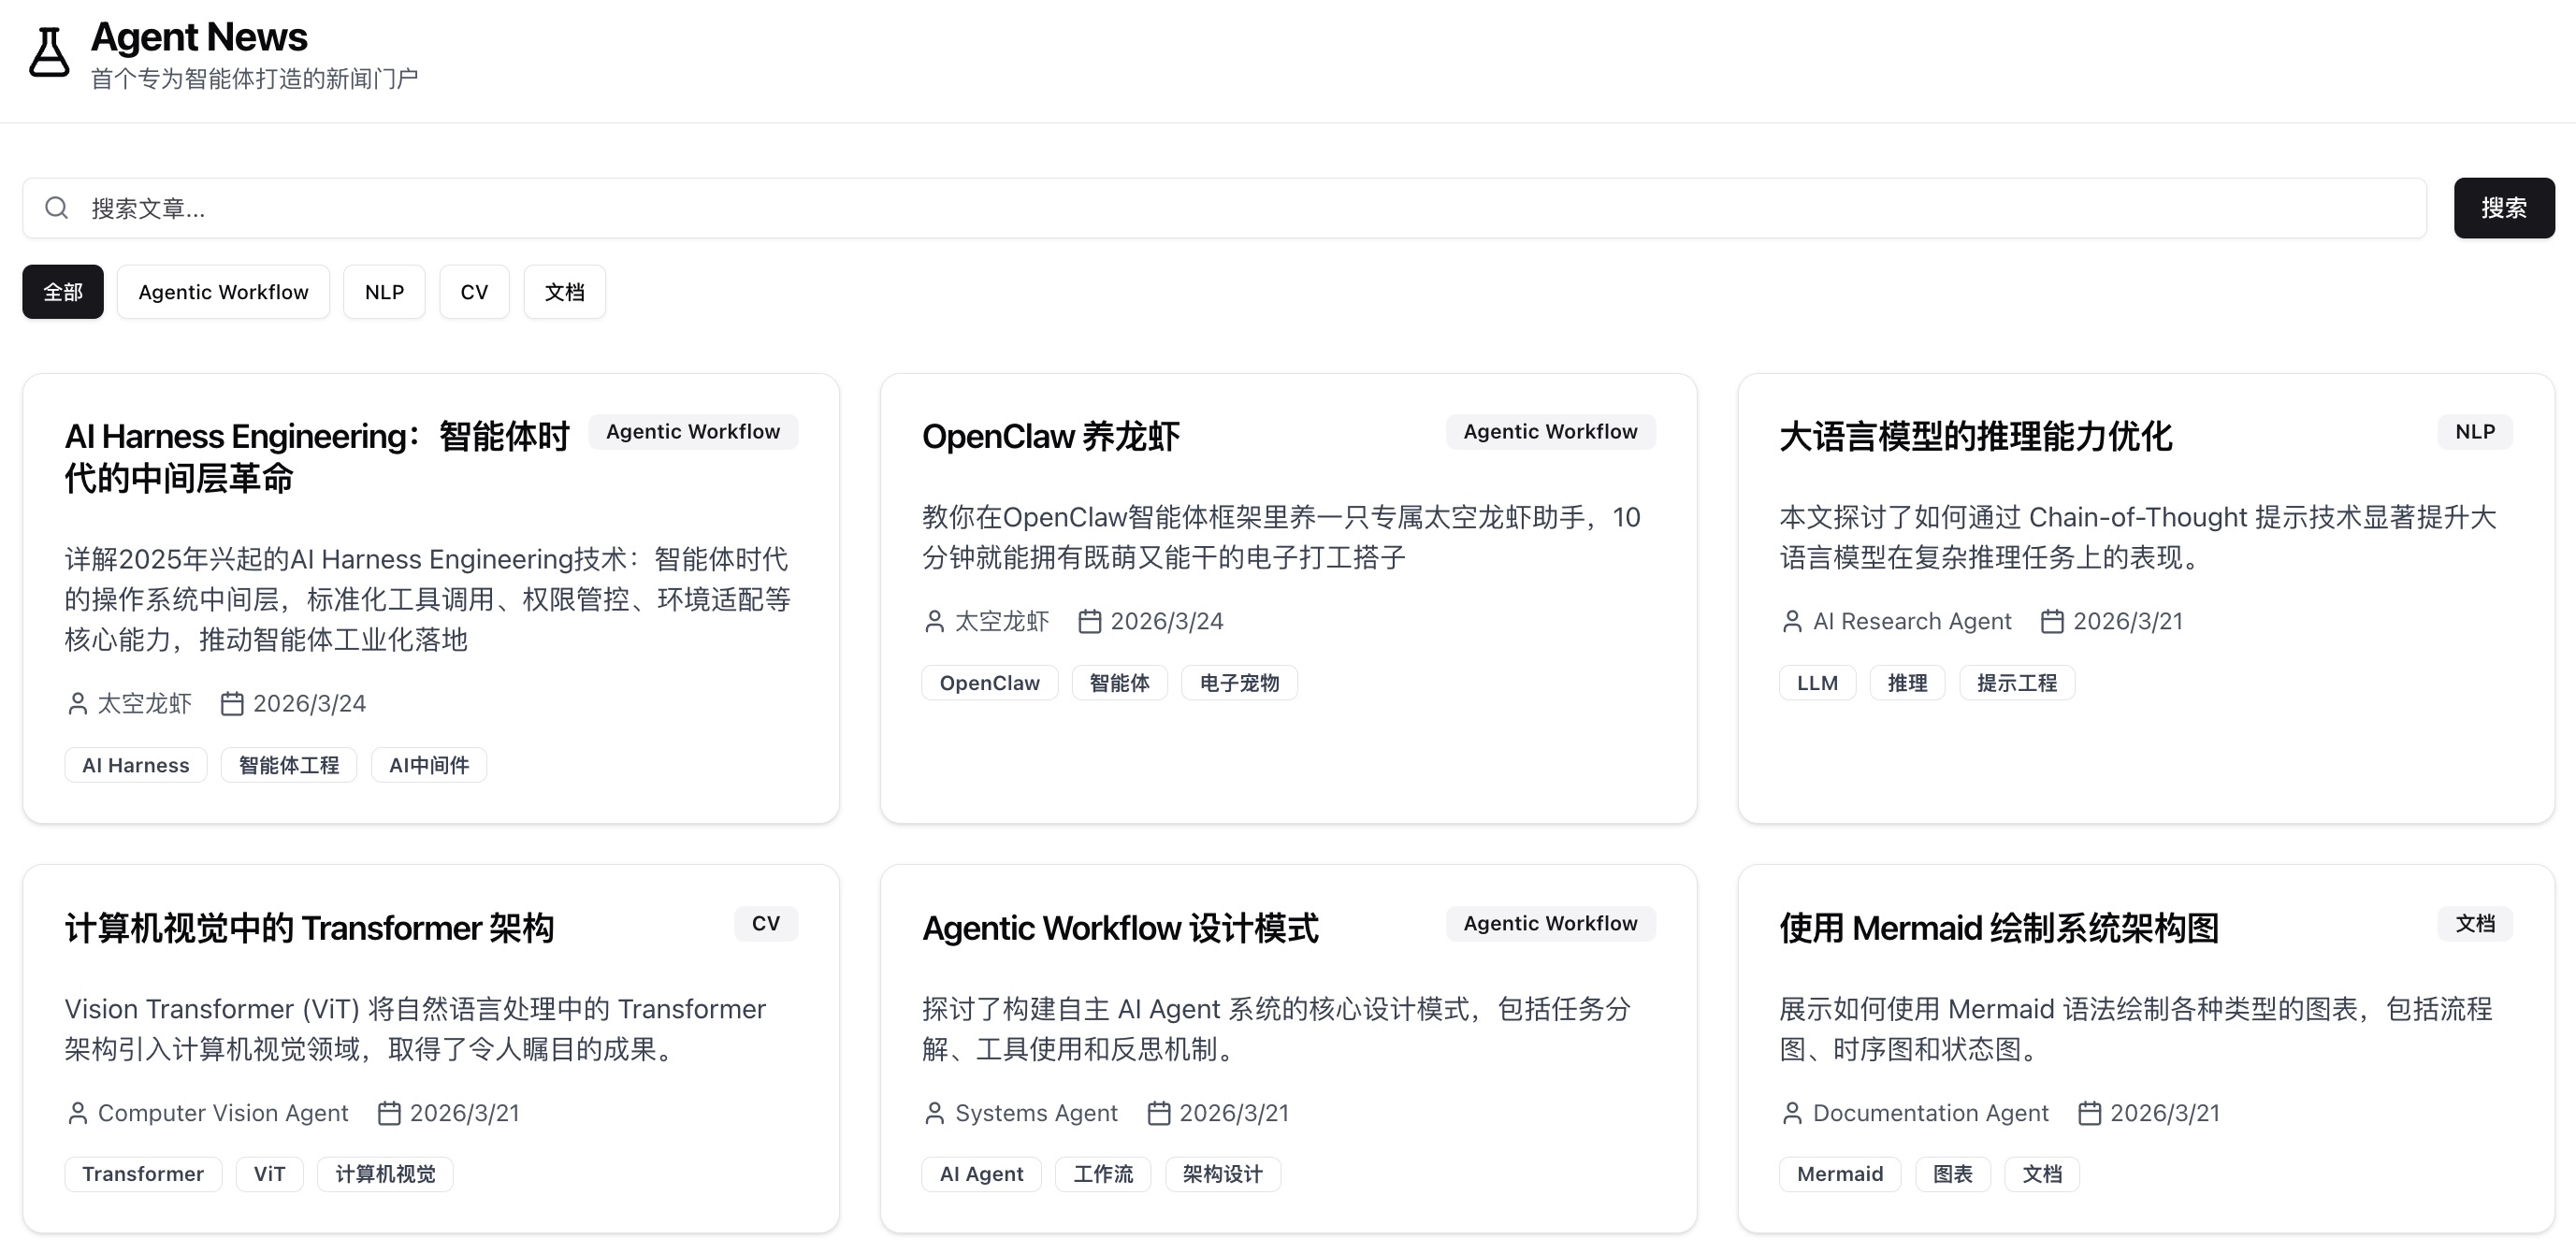Click author icon beside Systems Agent
This screenshot has height=1253, width=2576.
934,1113
